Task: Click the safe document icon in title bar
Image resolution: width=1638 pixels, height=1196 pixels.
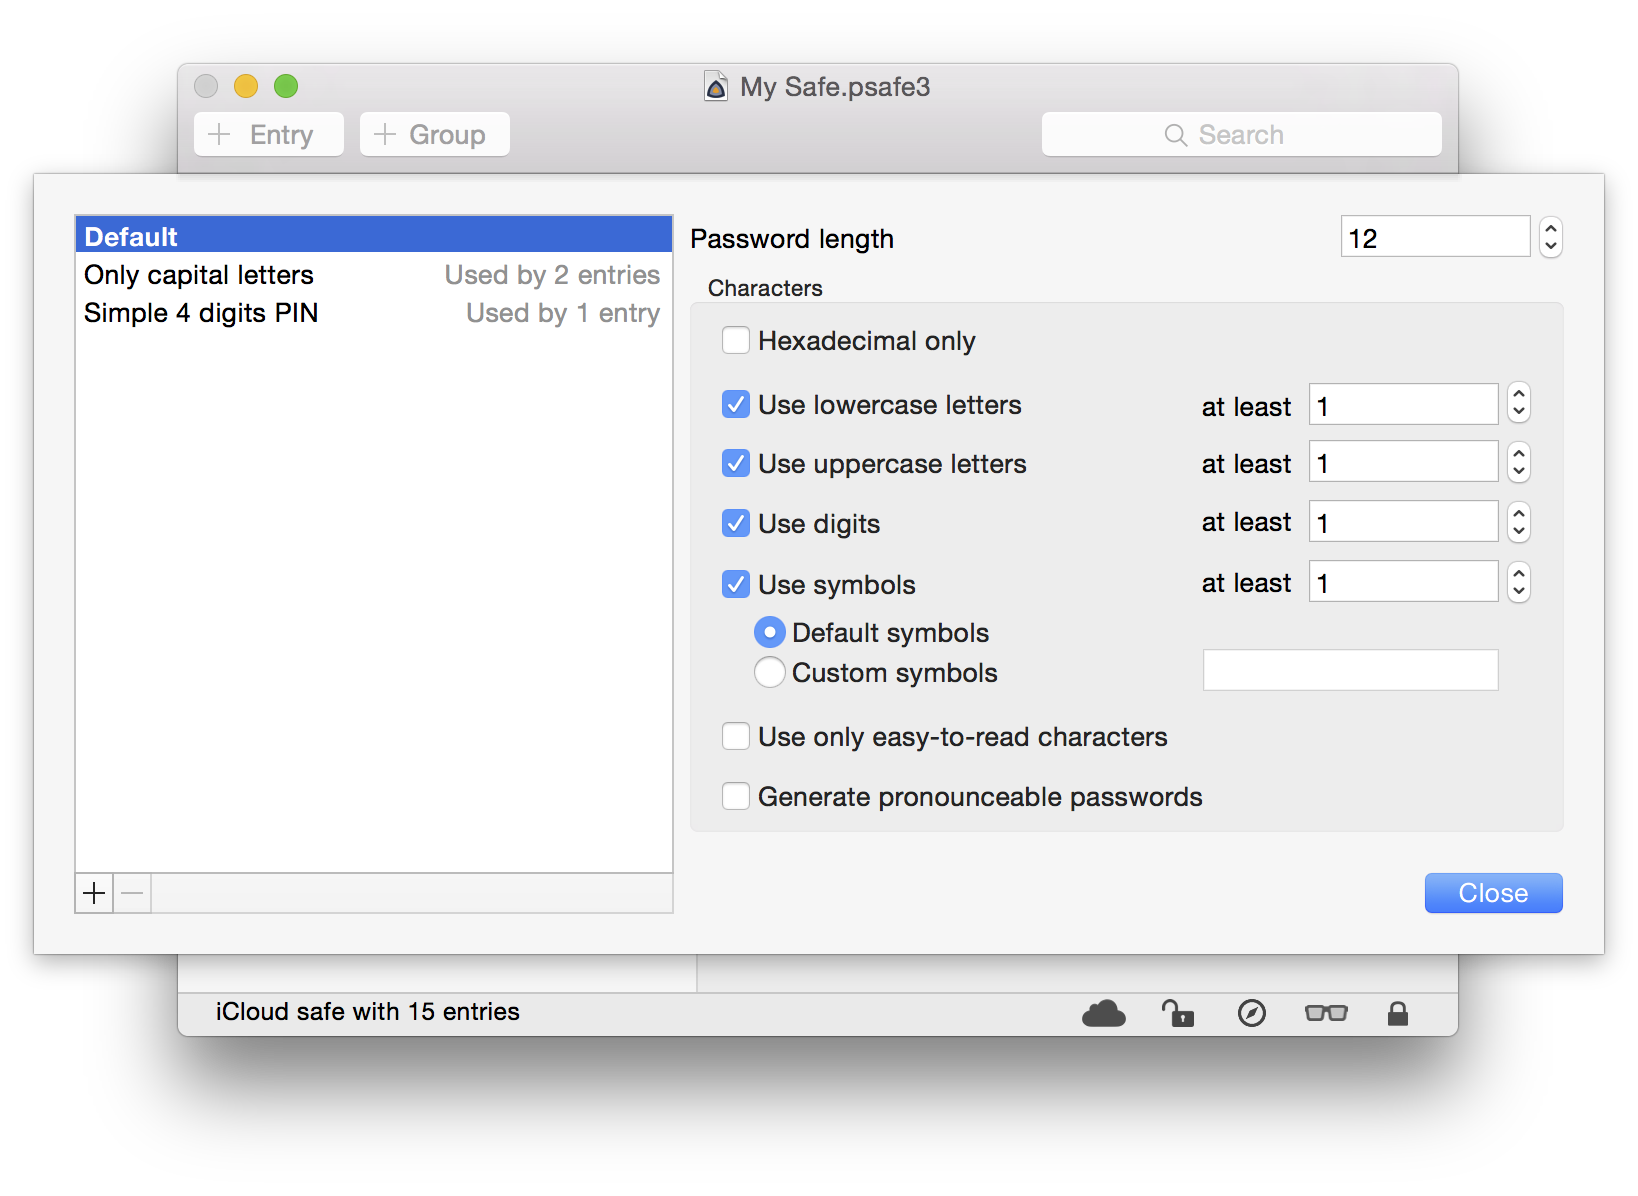Action: 716,87
